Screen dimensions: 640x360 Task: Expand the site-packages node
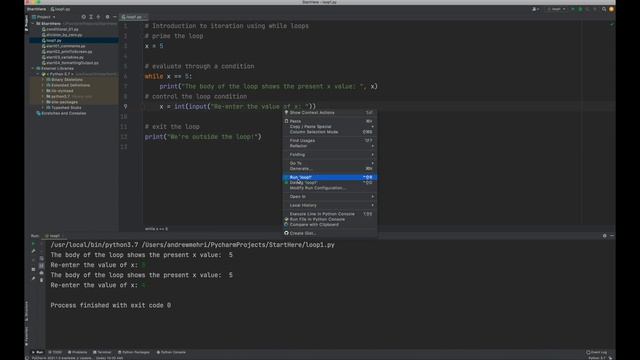[x=43, y=102]
